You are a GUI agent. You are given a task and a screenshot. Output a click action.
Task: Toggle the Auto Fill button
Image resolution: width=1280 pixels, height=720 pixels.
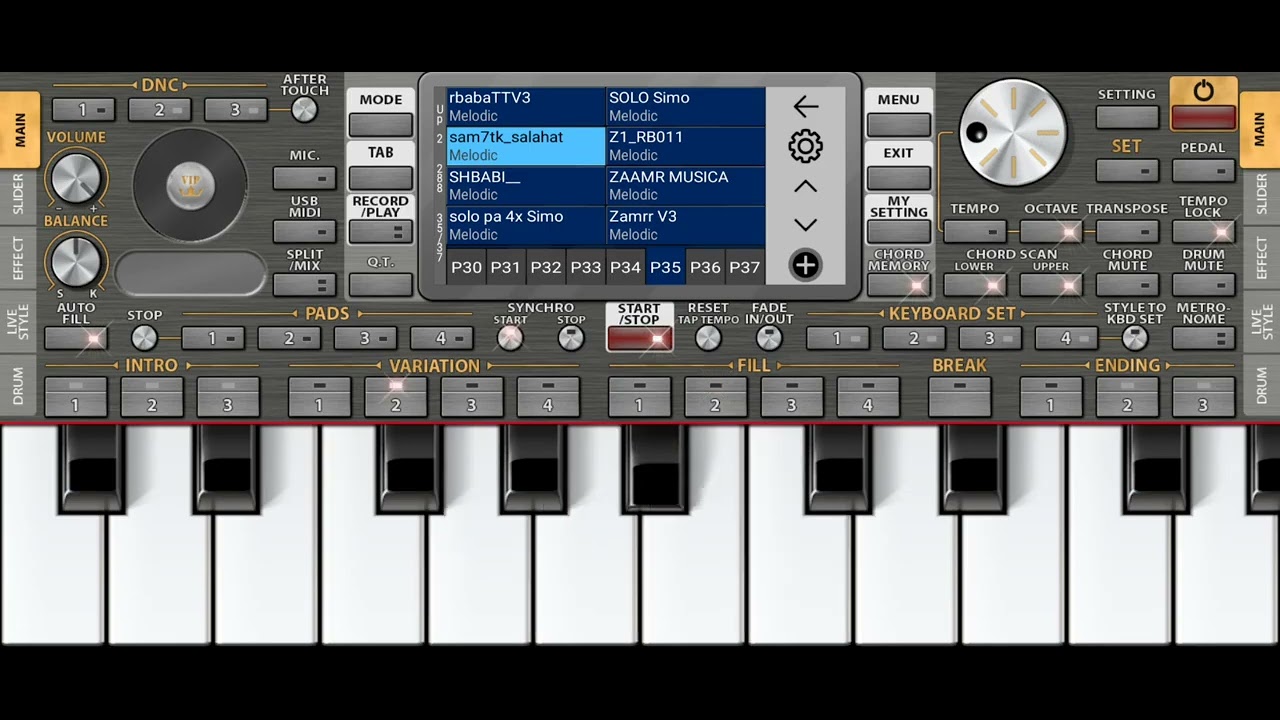coord(77,338)
